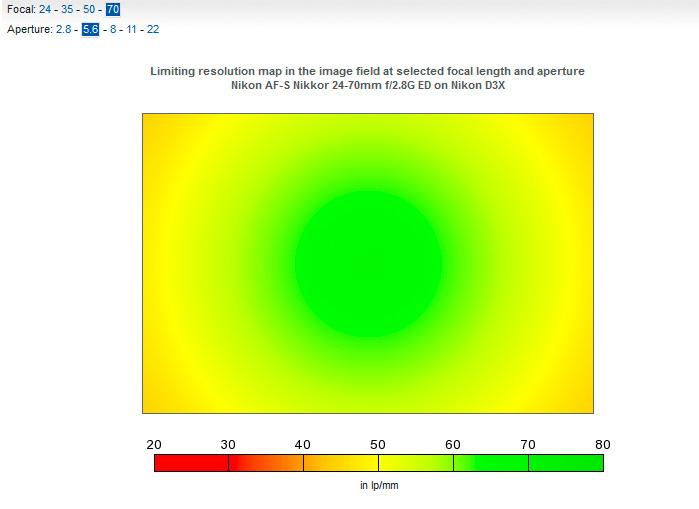Choose aperture 11

coord(131,29)
